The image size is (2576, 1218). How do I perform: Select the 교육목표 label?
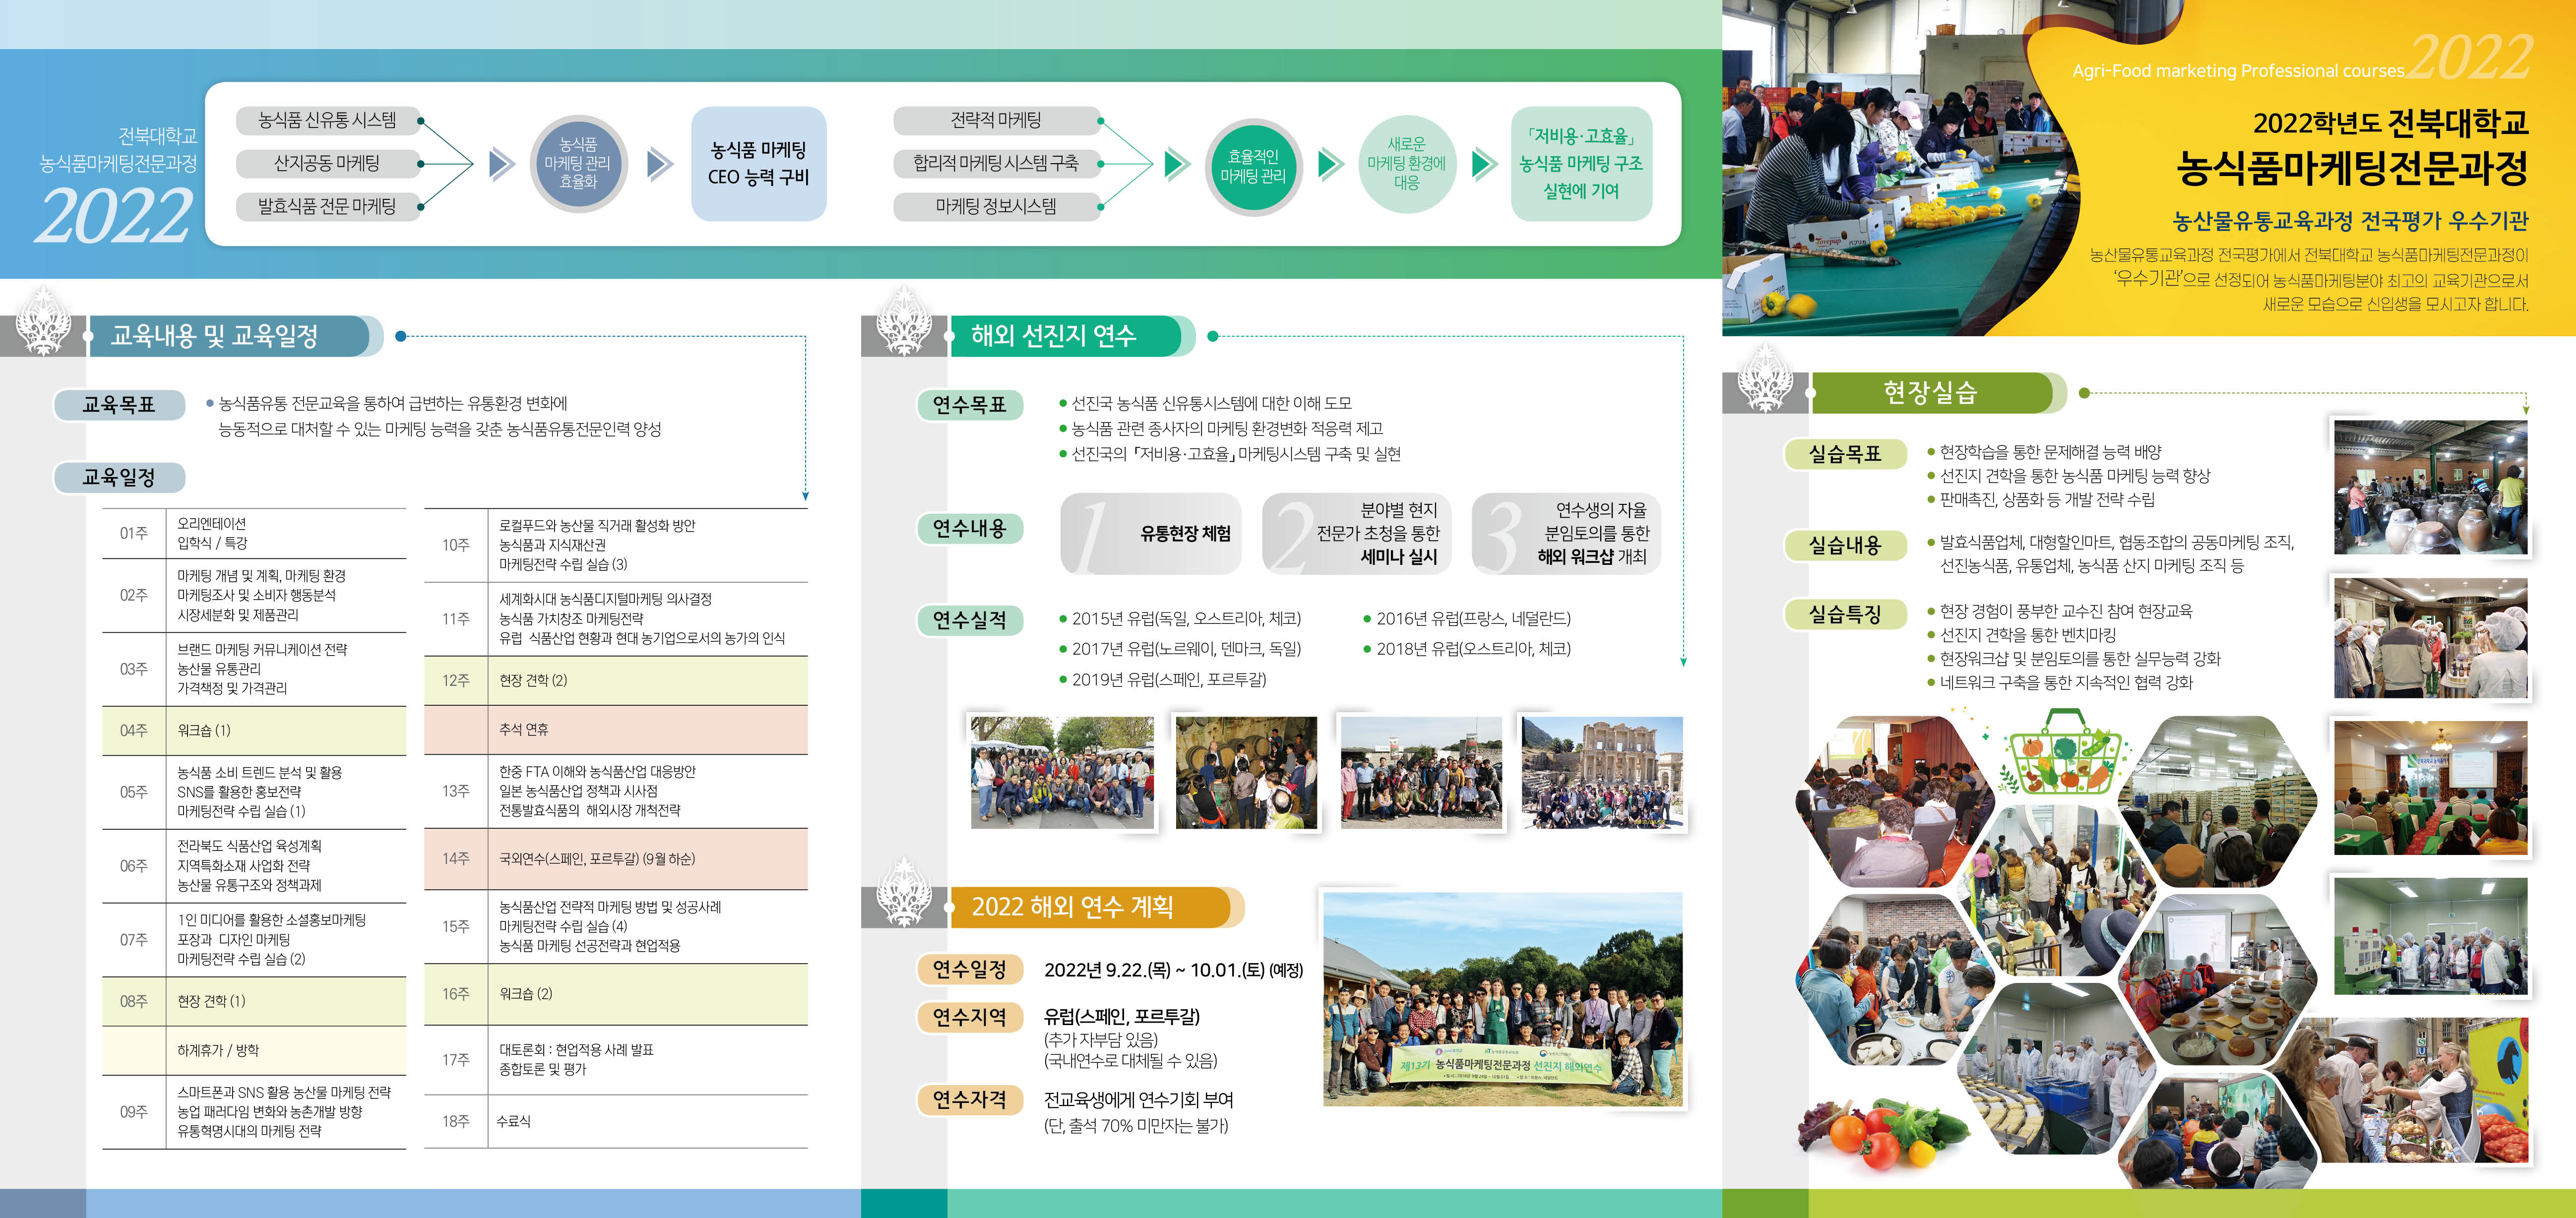point(119,405)
